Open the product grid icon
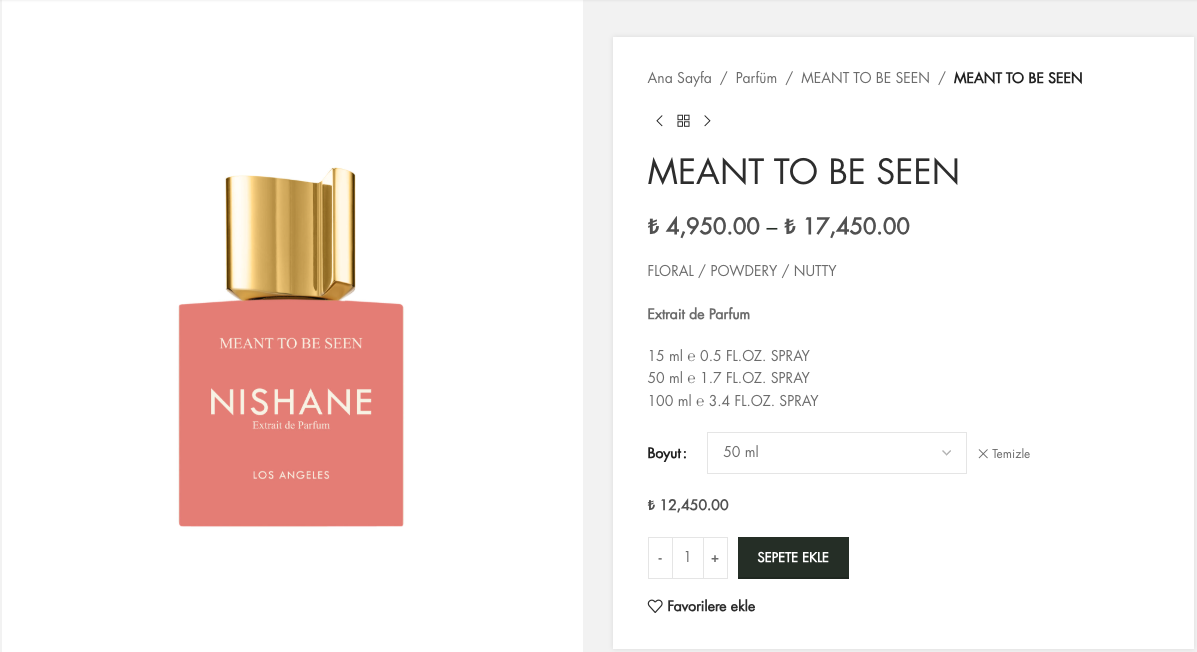Screen dimensions: 1197x652 pyautogui.click(x=683, y=121)
